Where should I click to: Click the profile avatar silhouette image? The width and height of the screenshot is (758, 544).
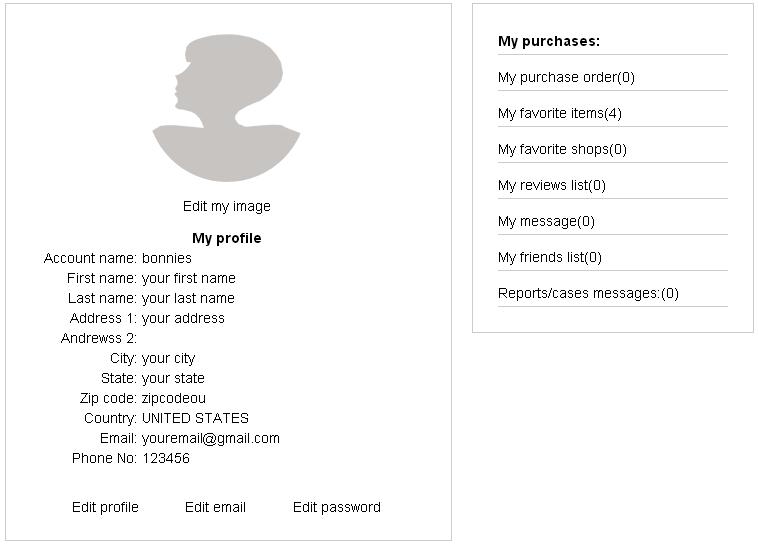(x=226, y=108)
